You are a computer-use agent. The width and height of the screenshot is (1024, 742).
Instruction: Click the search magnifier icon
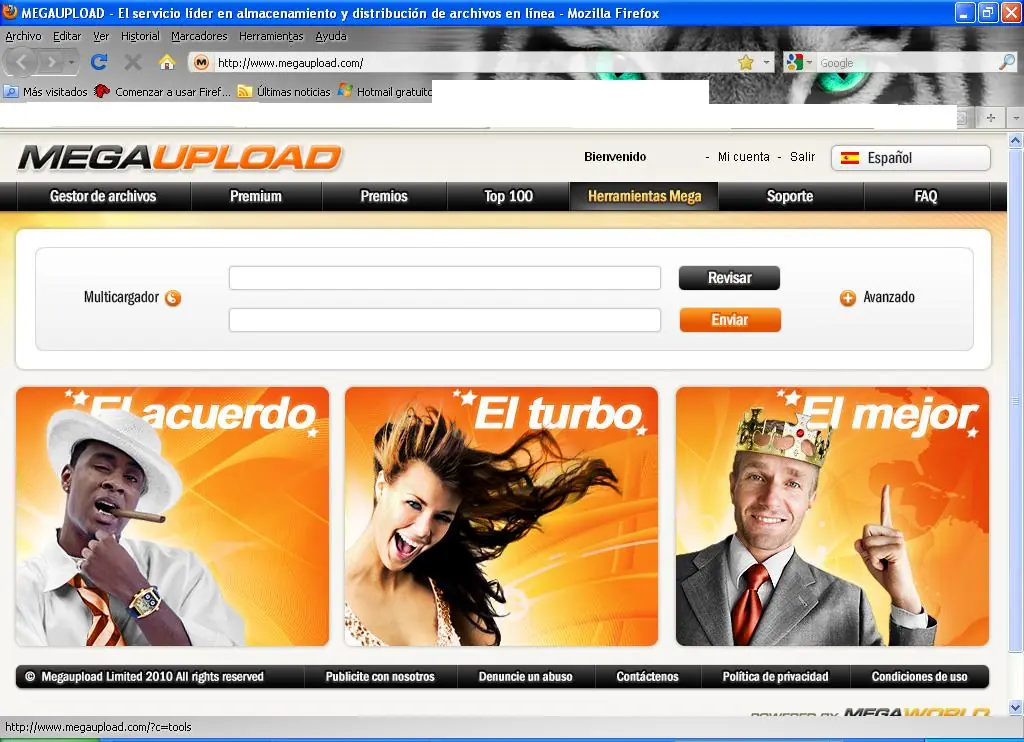[1007, 62]
